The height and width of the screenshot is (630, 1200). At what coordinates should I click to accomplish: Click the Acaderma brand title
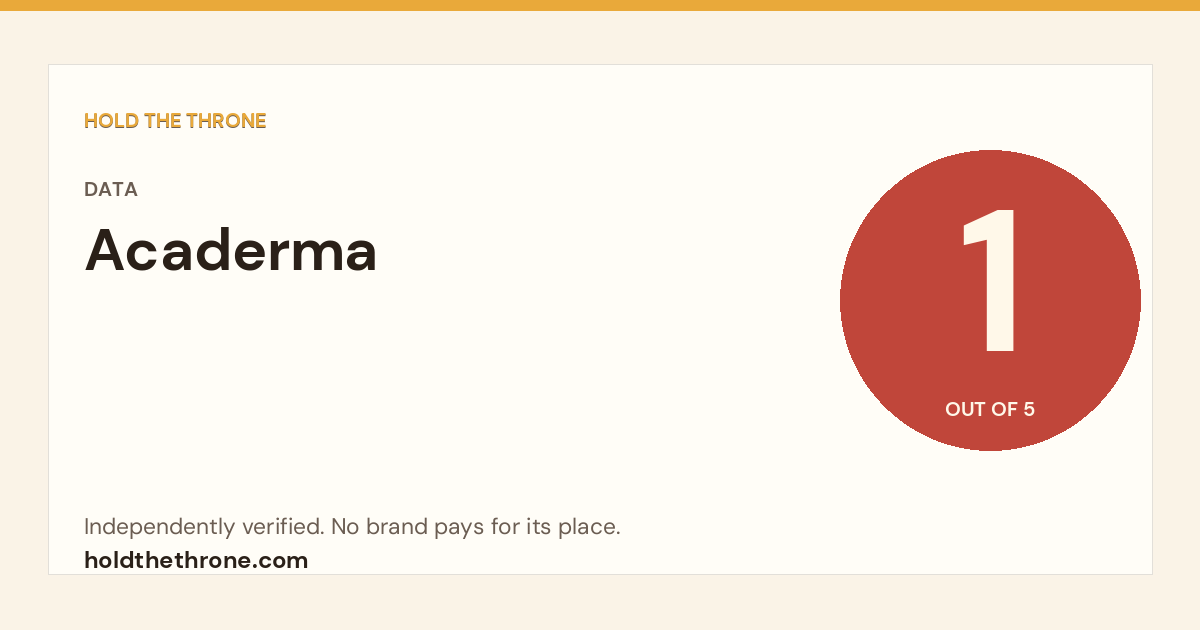(231, 250)
